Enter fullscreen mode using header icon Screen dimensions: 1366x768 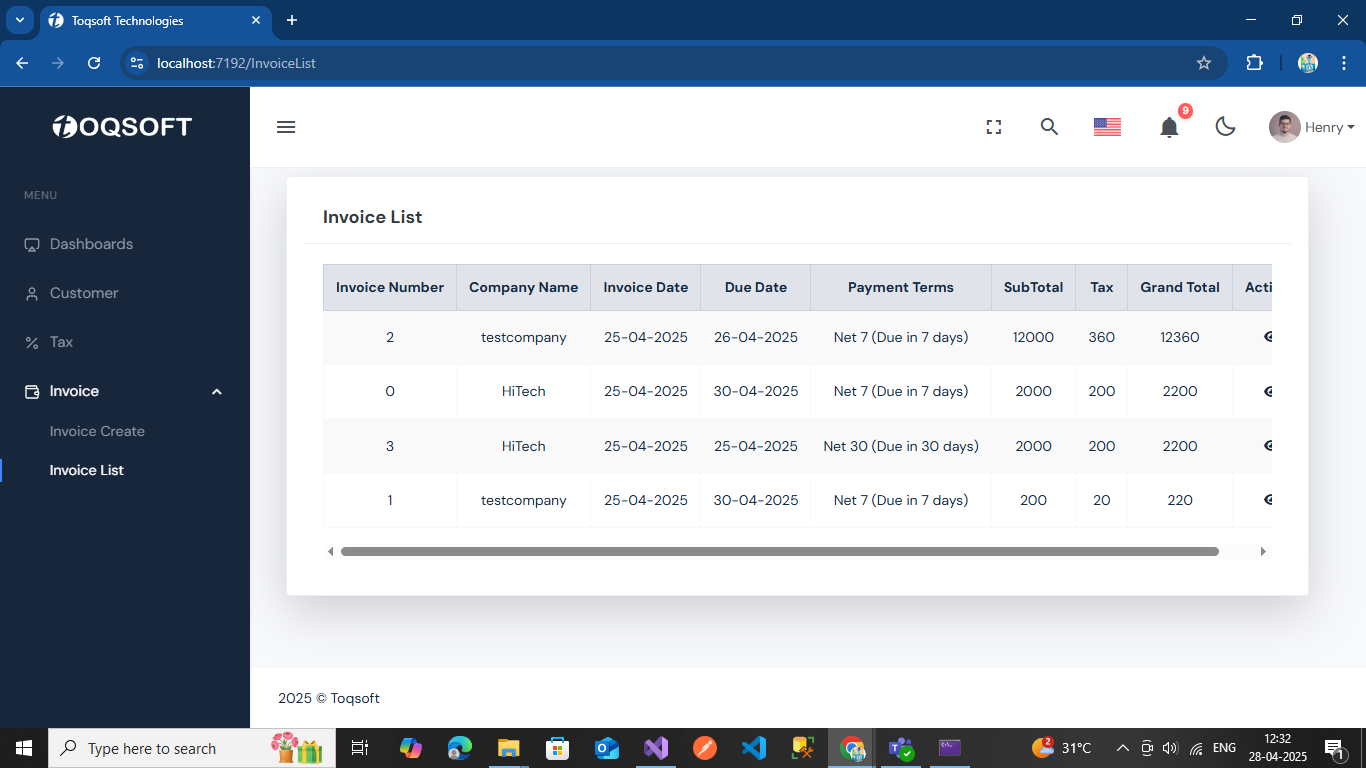click(993, 127)
